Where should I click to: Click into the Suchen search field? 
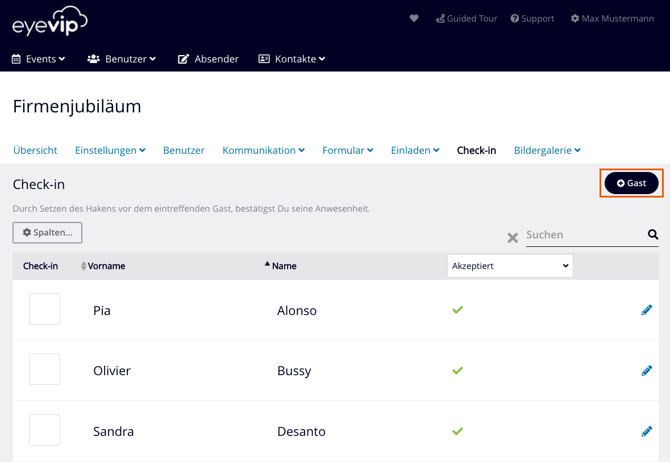coord(584,235)
